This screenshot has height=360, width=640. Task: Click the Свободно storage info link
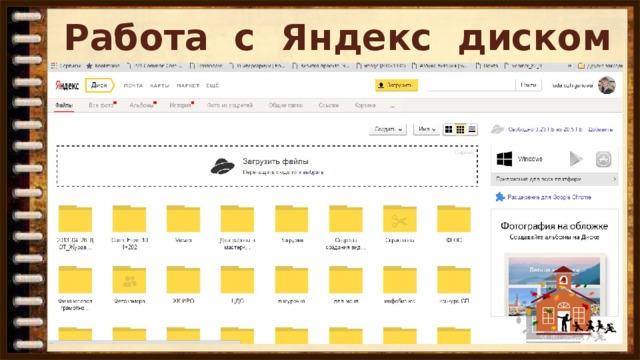coord(546,129)
